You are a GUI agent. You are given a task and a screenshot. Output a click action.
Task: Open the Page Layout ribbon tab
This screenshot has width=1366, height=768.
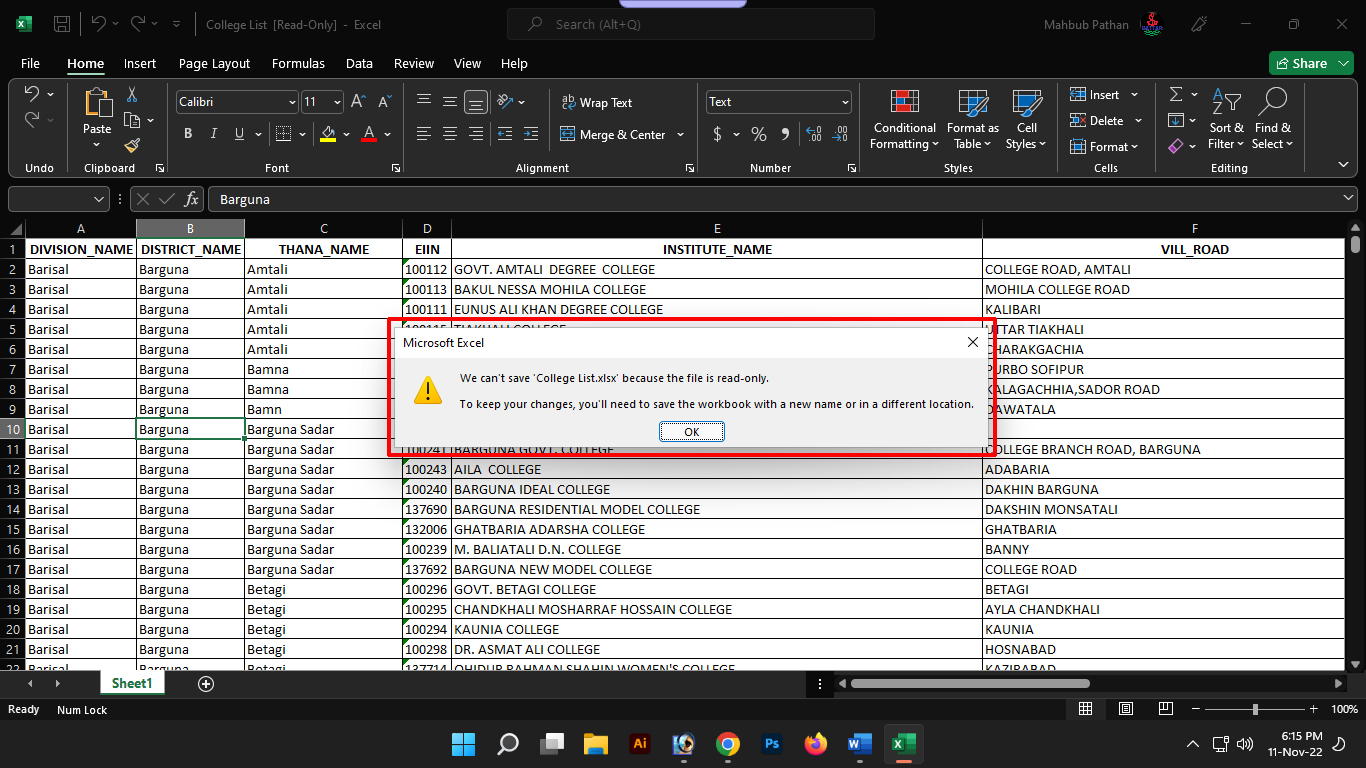click(214, 63)
